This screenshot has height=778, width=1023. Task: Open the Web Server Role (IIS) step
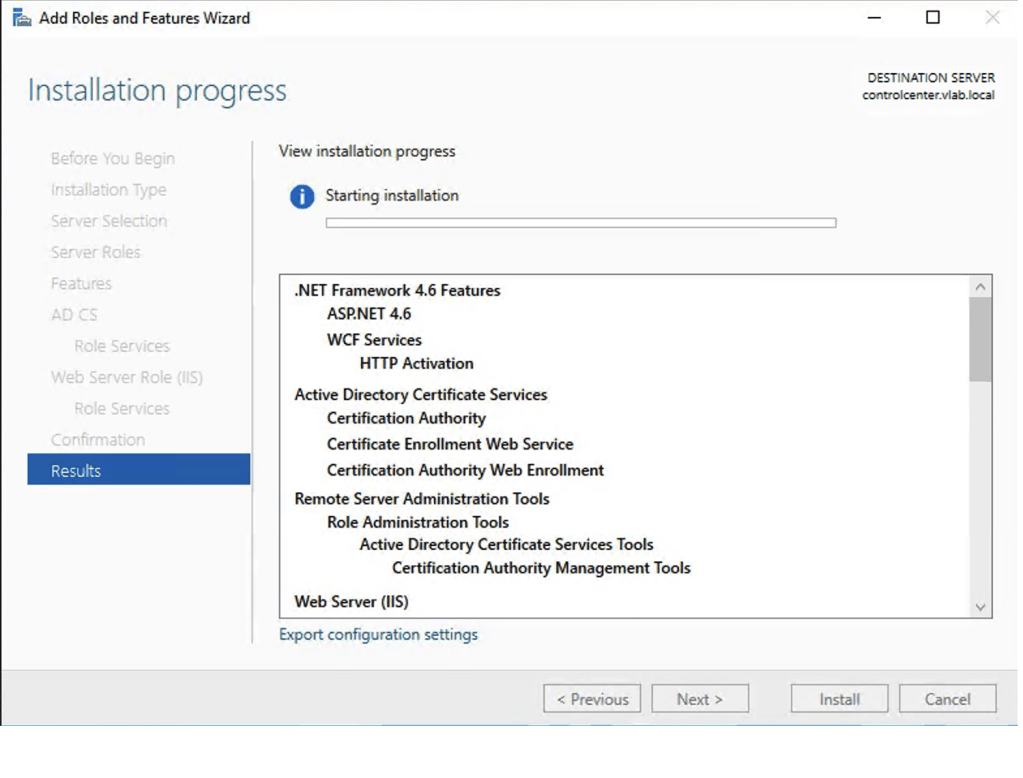click(127, 377)
